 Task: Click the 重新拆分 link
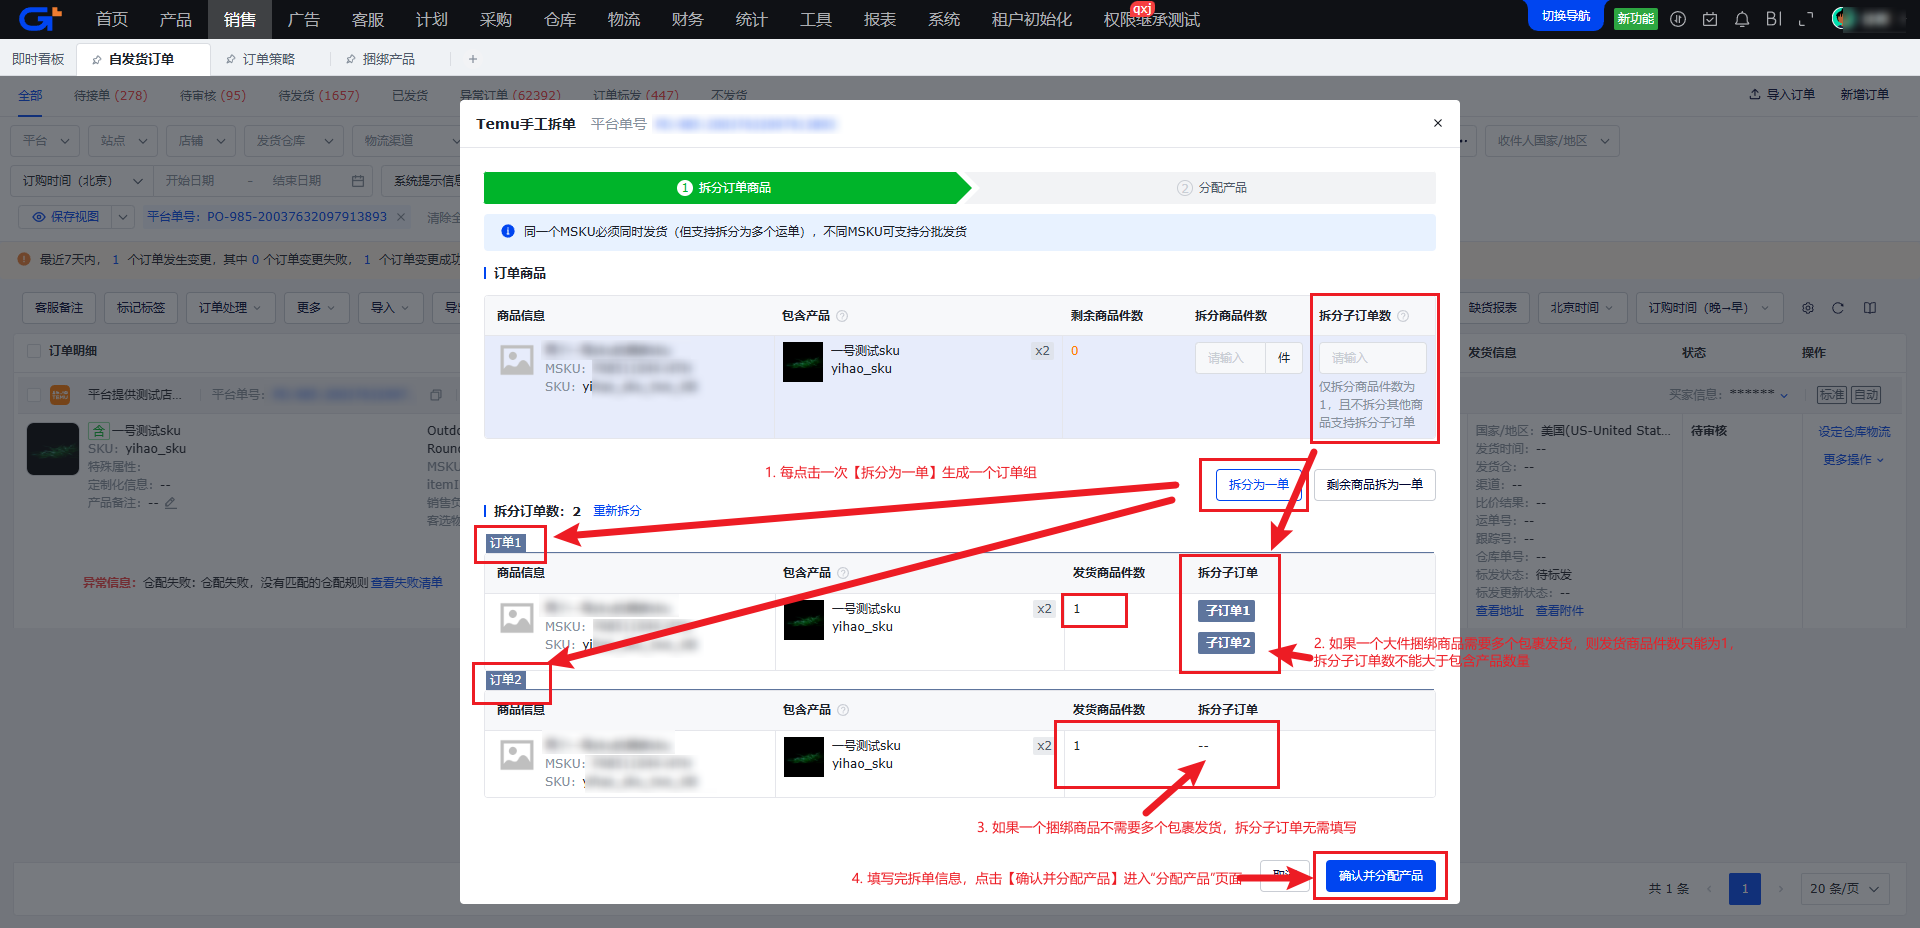617,511
